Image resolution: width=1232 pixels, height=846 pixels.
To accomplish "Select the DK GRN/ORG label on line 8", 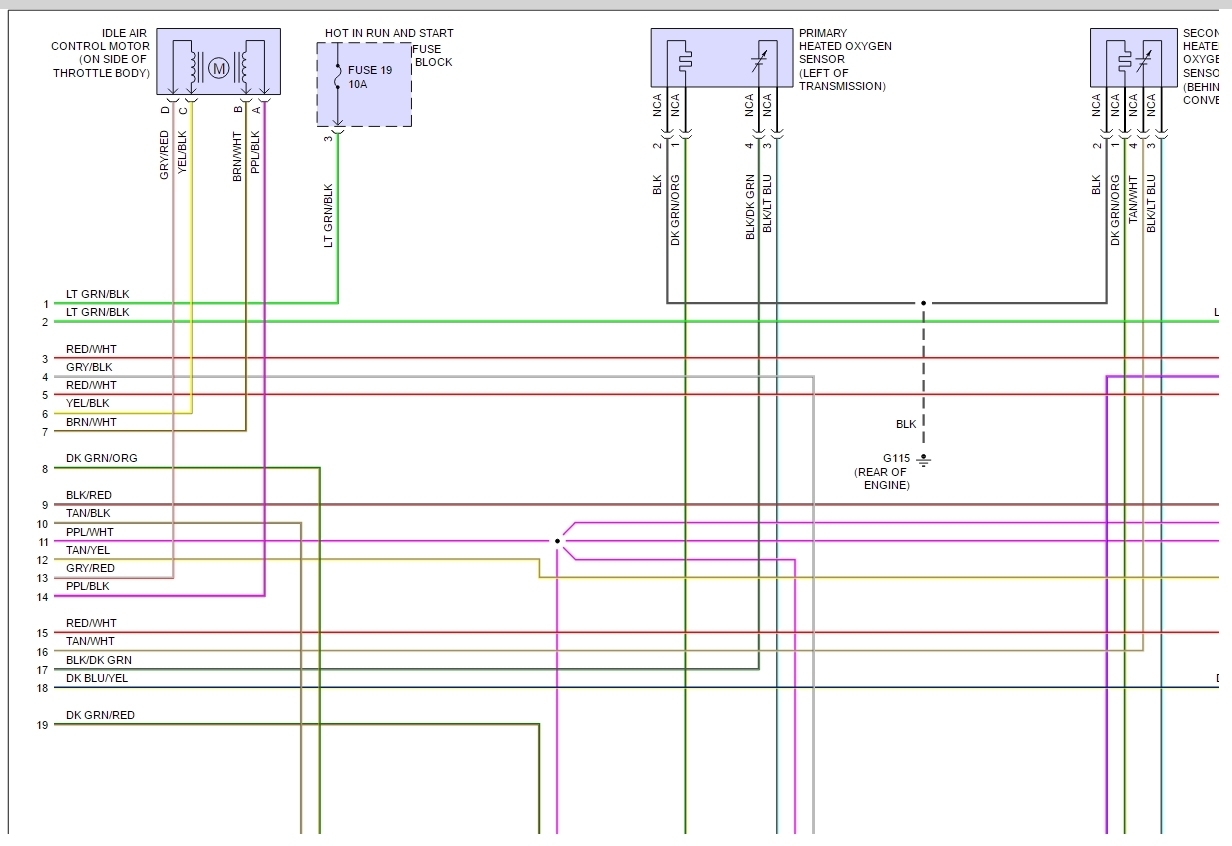I will [101, 459].
